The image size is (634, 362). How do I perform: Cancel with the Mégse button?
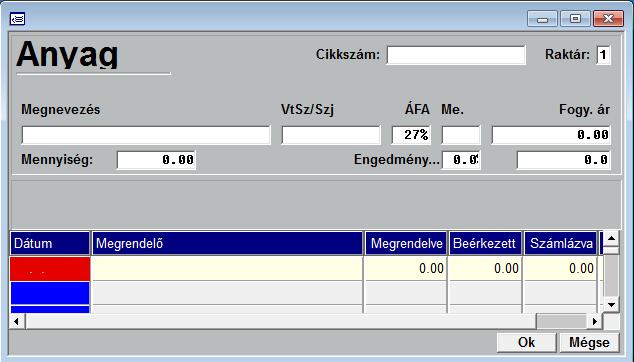tap(589, 343)
